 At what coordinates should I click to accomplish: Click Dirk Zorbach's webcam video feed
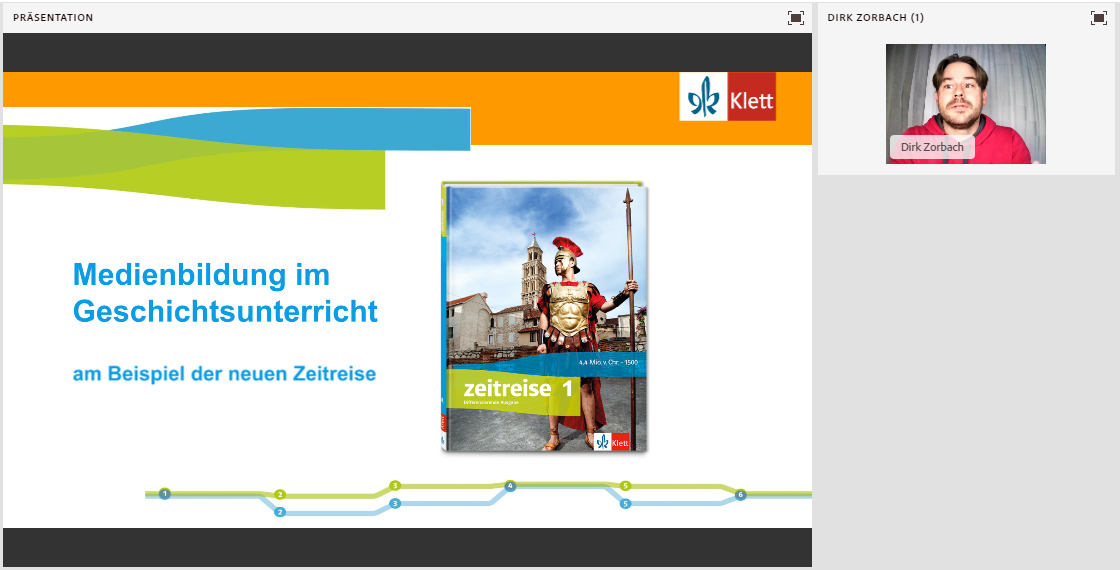pos(966,104)
